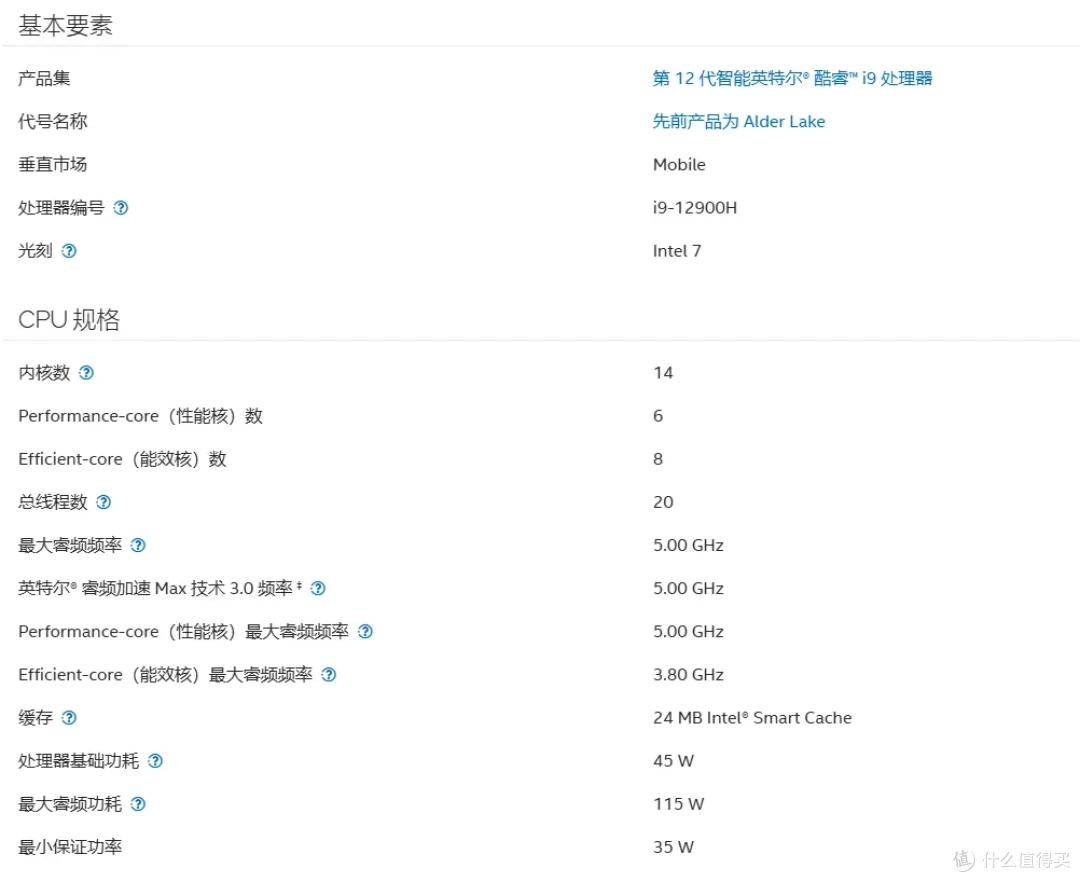Click the 产品集 label
Viewport: 1080px width, 882px height.
click(x=44, y=78)
